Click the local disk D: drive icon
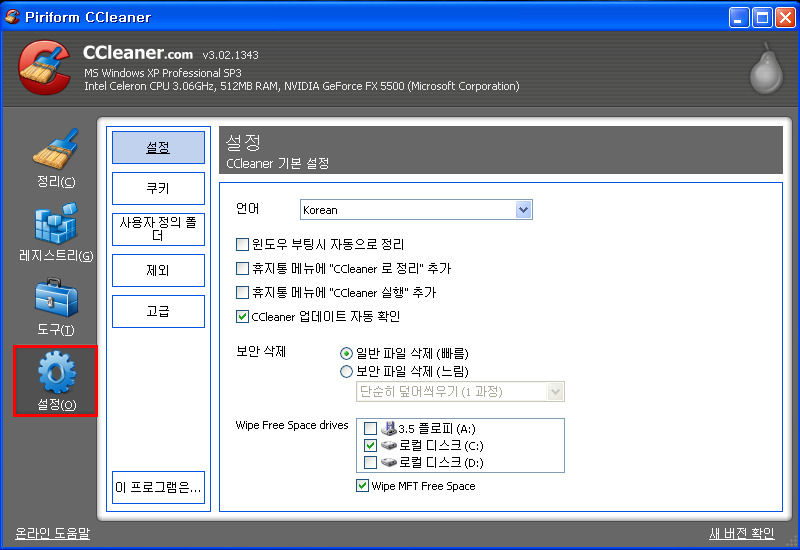Image resolution: width=800 pixels, height=550 pixels. point(389,462)
